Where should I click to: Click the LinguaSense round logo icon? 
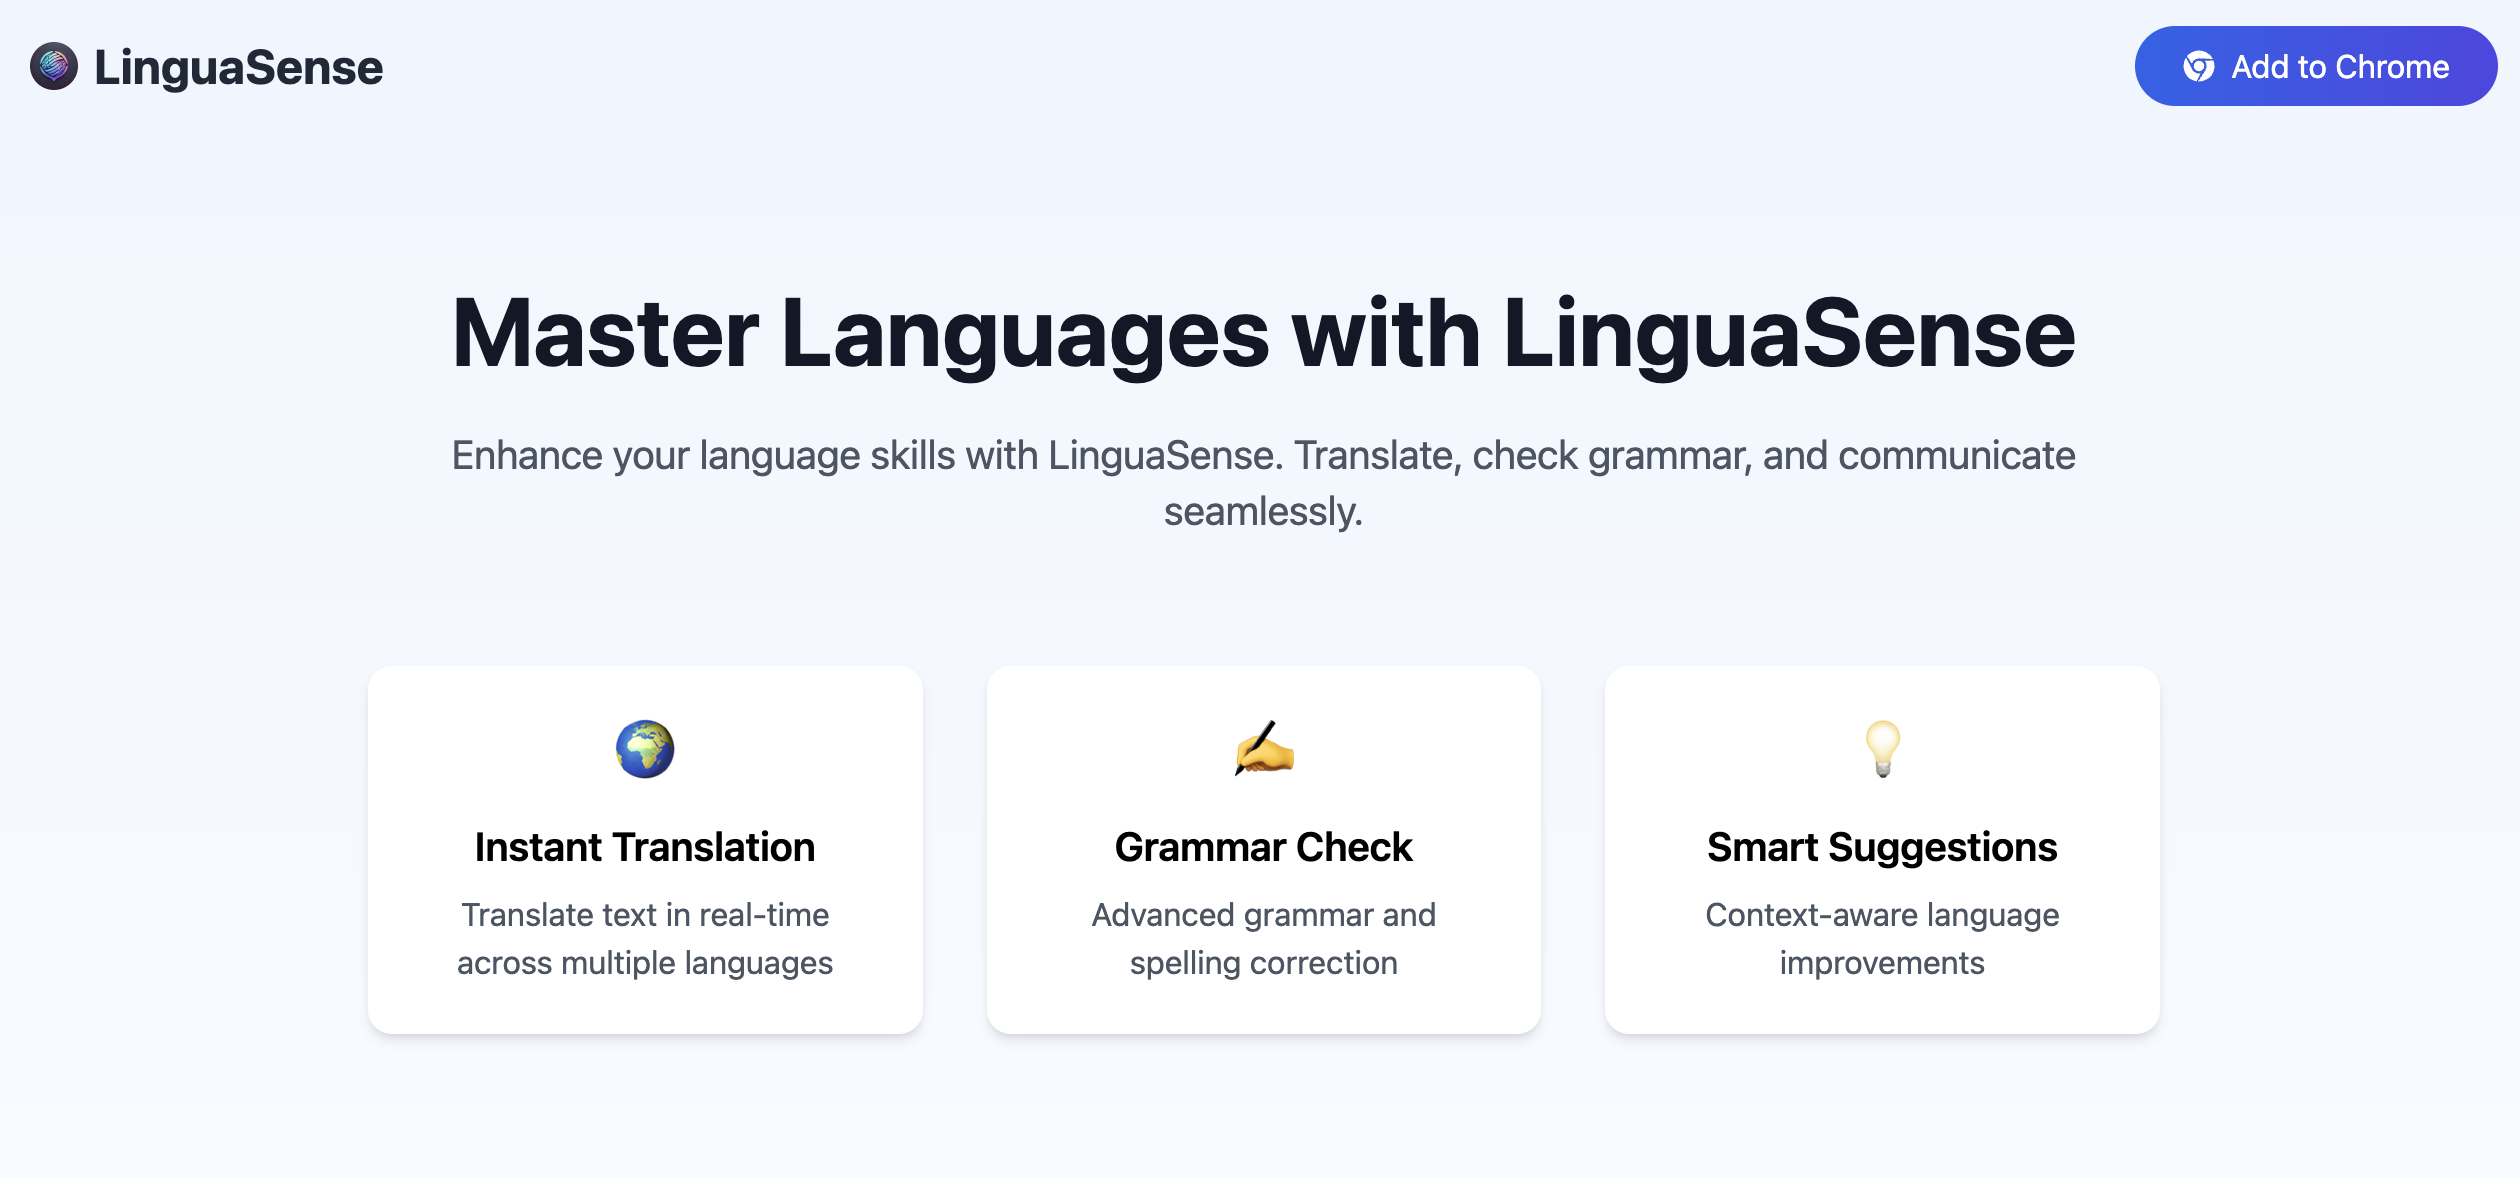pos(54,66)
